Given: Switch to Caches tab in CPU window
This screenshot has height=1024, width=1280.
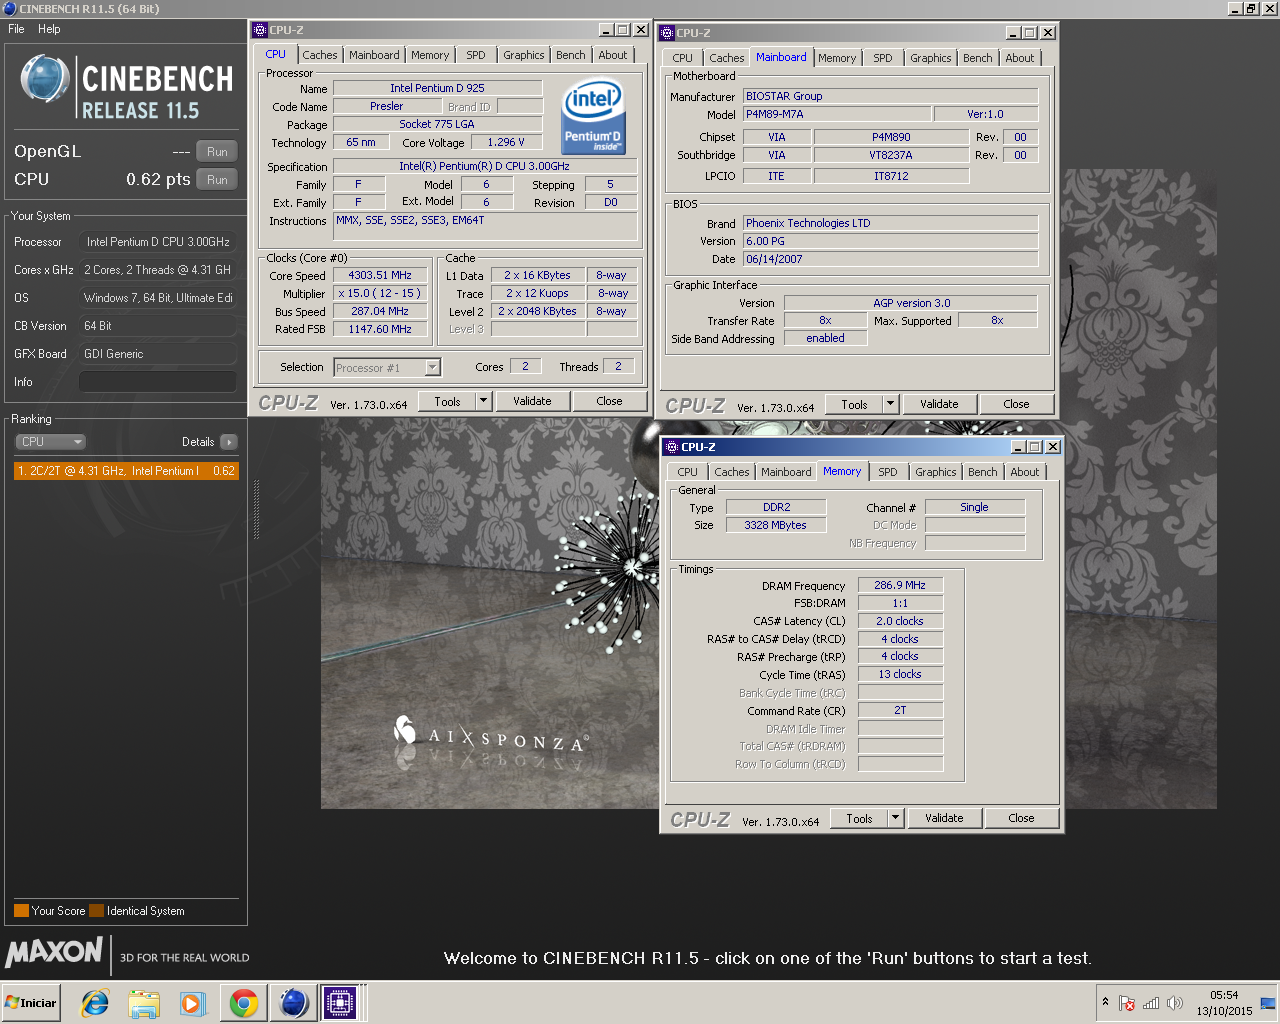Looking at the screenshot, I should pos(320,55).
